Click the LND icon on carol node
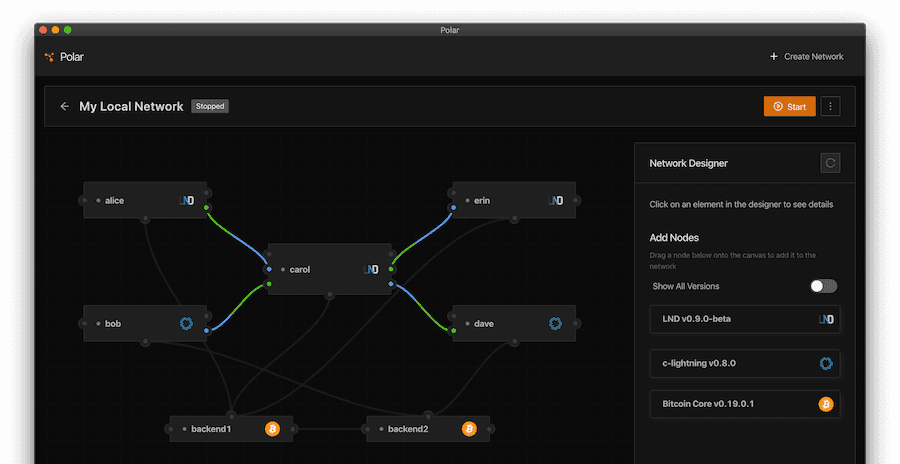The width and height of the screenshot is (900, 464). click(371, 269)
